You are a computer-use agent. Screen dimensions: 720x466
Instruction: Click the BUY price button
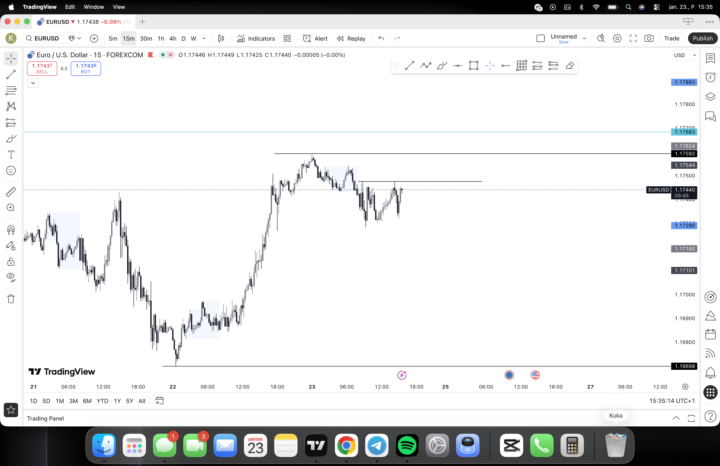coord(86,68)
